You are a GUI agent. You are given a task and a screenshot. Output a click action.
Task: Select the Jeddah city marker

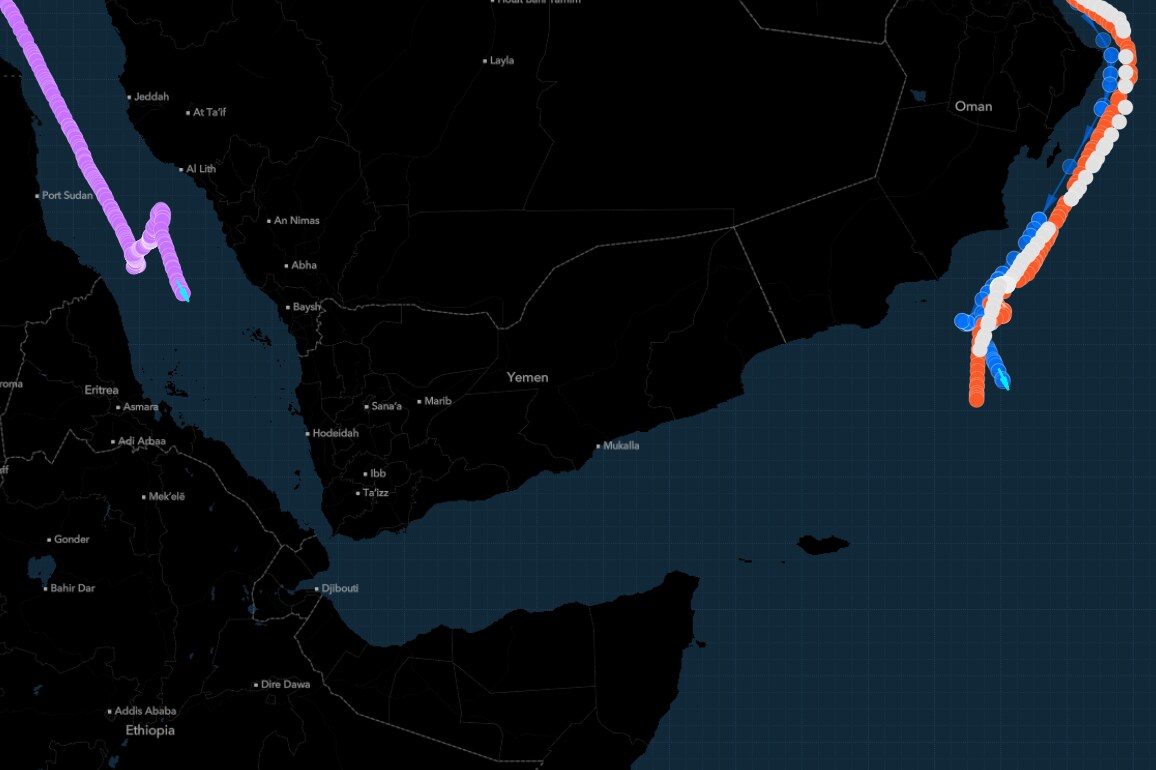(x=130, y=97)
